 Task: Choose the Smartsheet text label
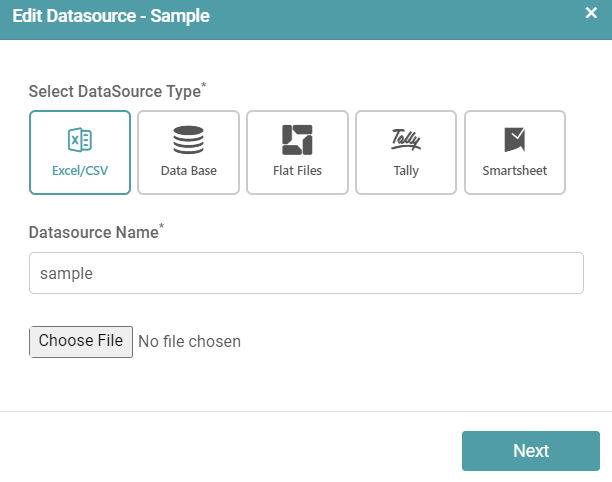click(x=515, y=171)
